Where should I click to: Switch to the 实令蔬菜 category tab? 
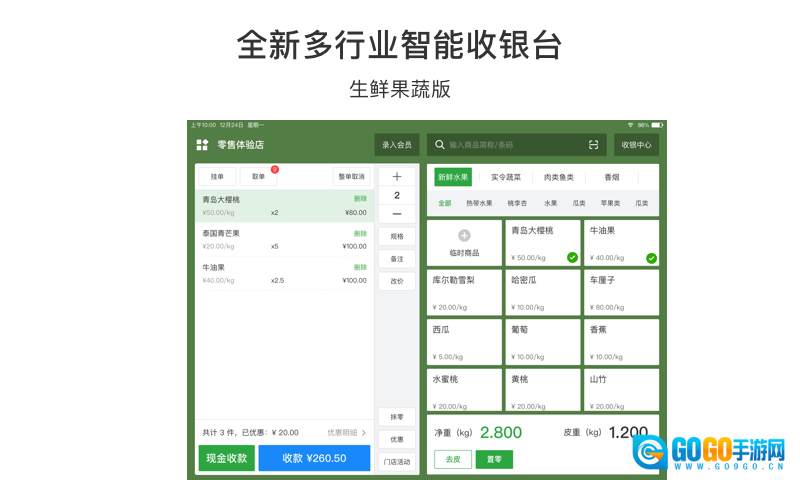pos(505,177)
